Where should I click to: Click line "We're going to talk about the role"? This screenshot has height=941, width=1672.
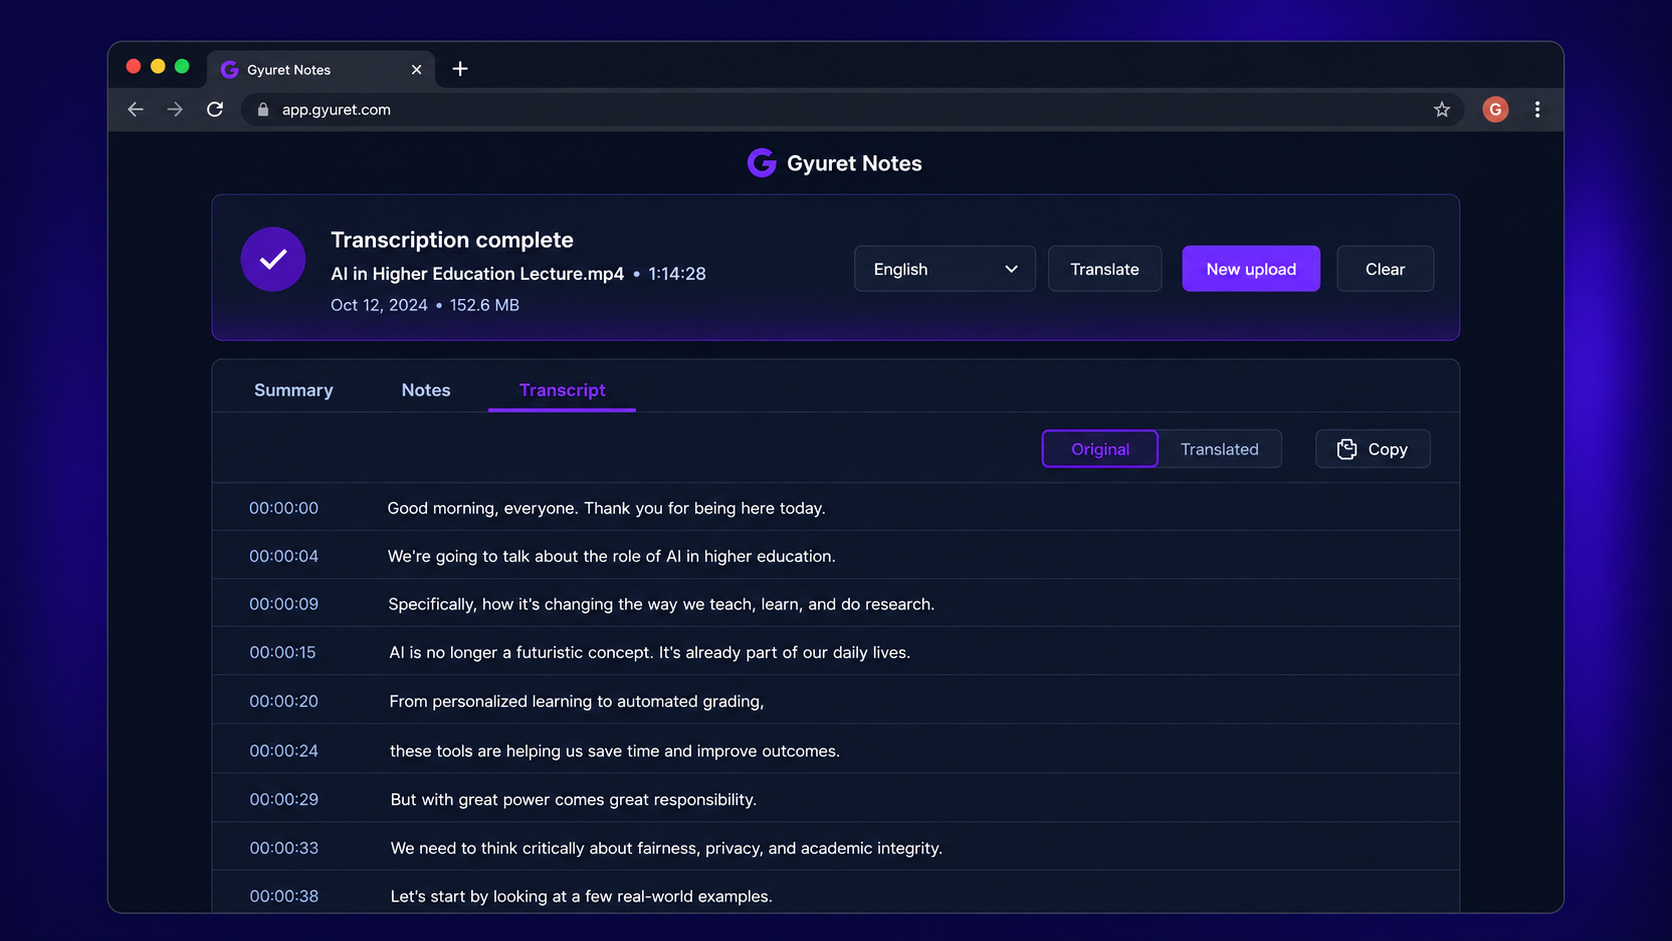click(x=611, y=556)
